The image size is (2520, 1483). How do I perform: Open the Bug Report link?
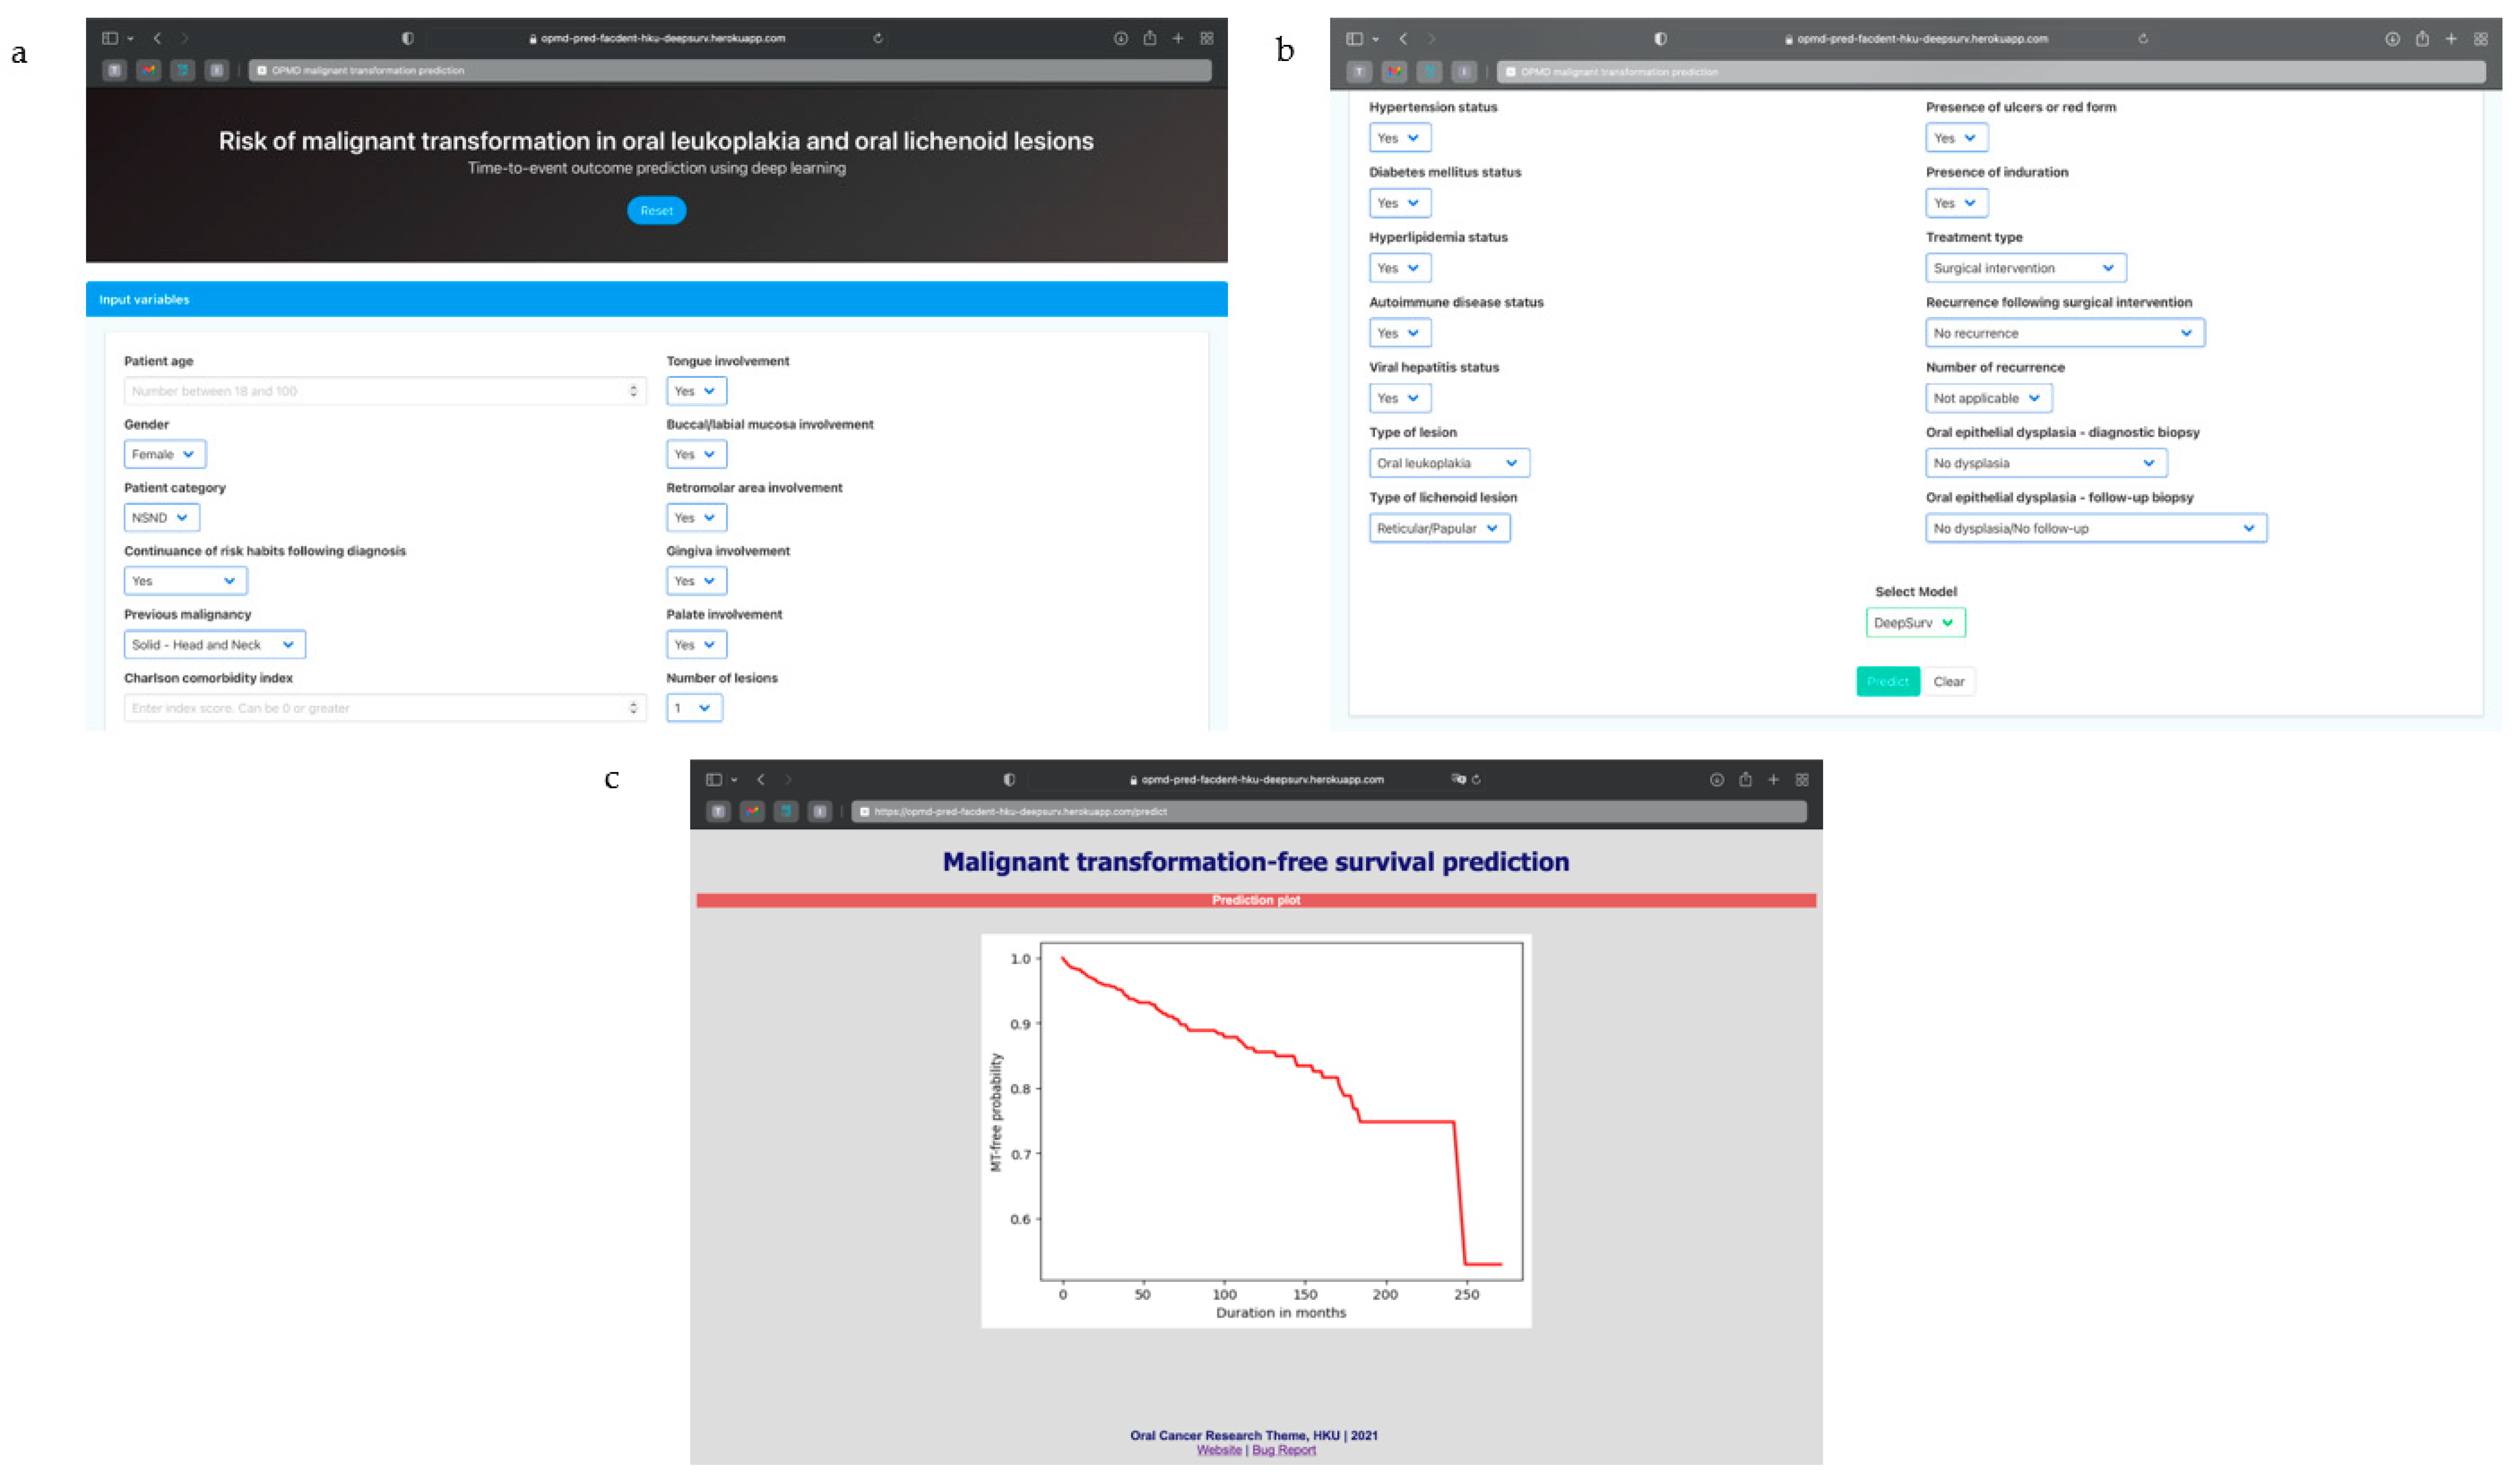[1284, 1451]
